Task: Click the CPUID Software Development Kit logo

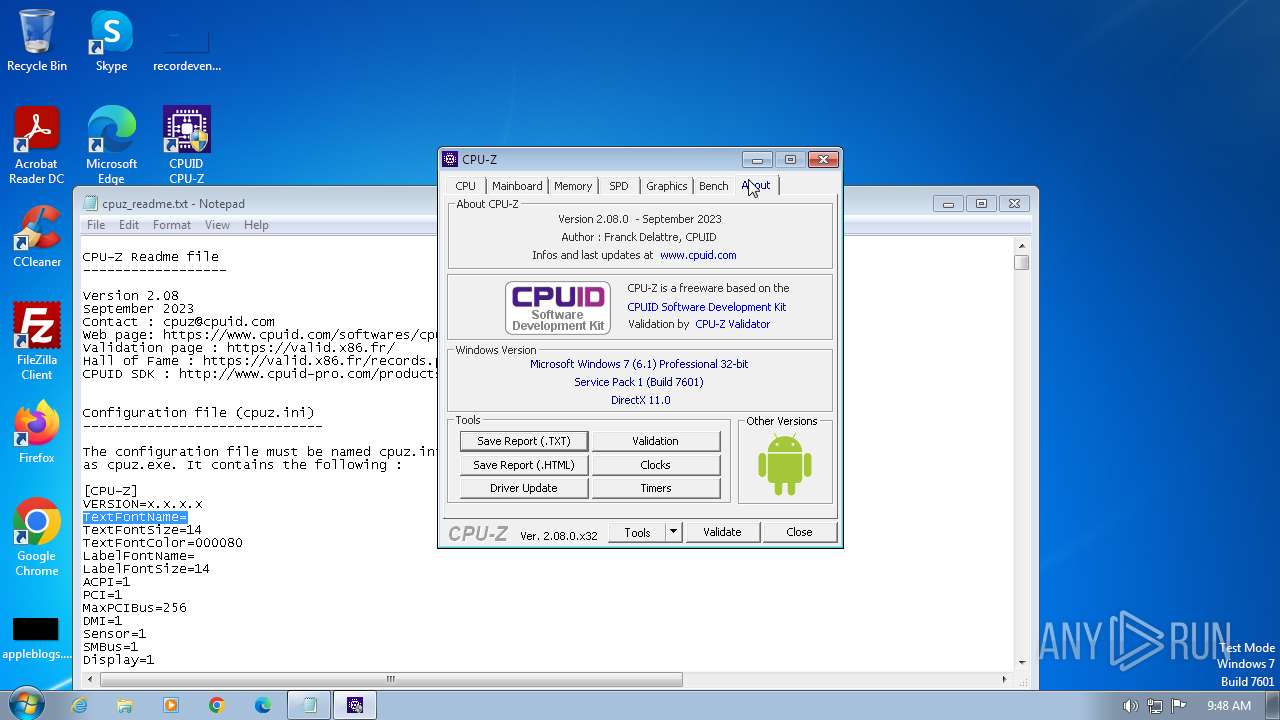Action: (x=557, y=307)
